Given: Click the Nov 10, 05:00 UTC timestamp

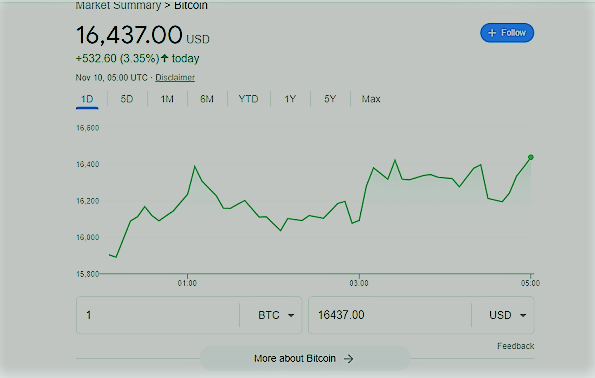Looking at the screenshot, I should tap(111, 77).
